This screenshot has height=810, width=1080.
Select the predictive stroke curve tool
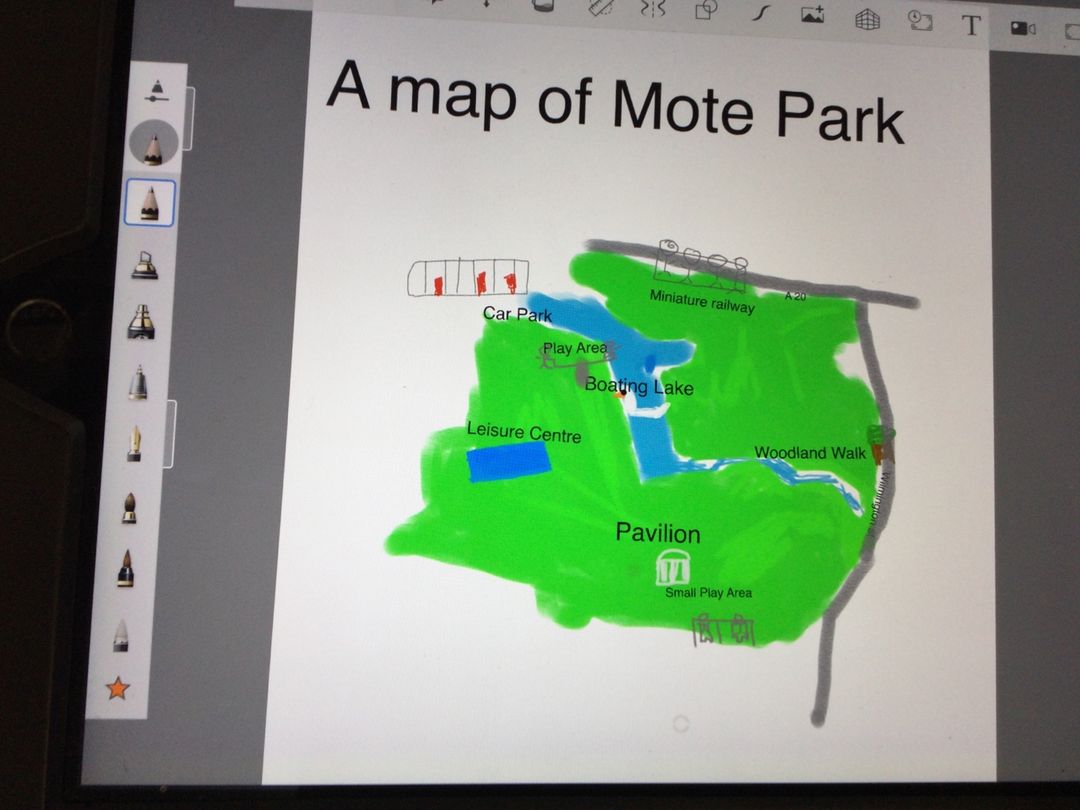[761, 12]
